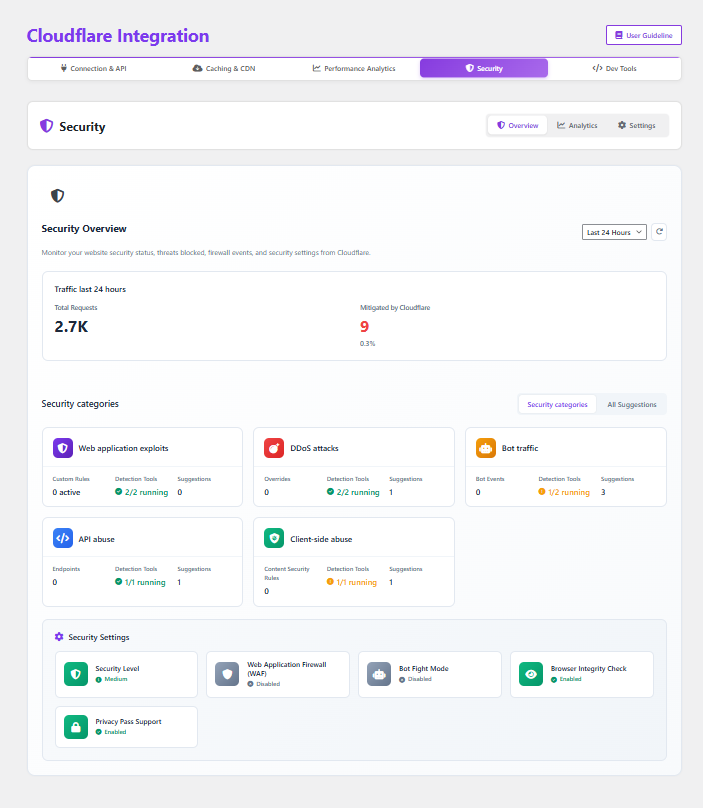Screen dimensions: 703x808
Task: Select the Overview sub-tab
Action: [517, 125]
